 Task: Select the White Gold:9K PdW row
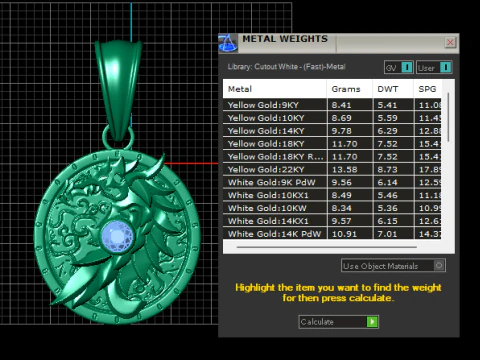coord(332,182)
